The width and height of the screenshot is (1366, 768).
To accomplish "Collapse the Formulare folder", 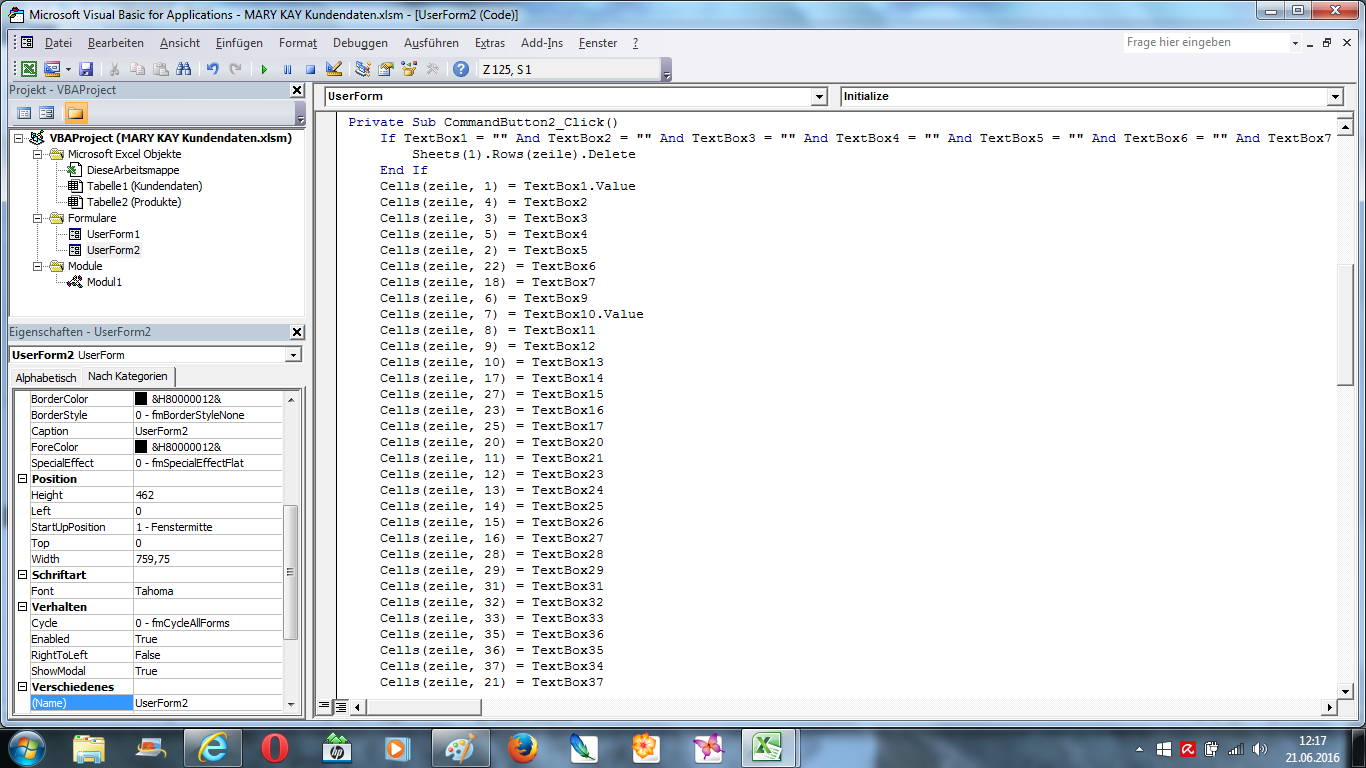I will coord(38,218).
